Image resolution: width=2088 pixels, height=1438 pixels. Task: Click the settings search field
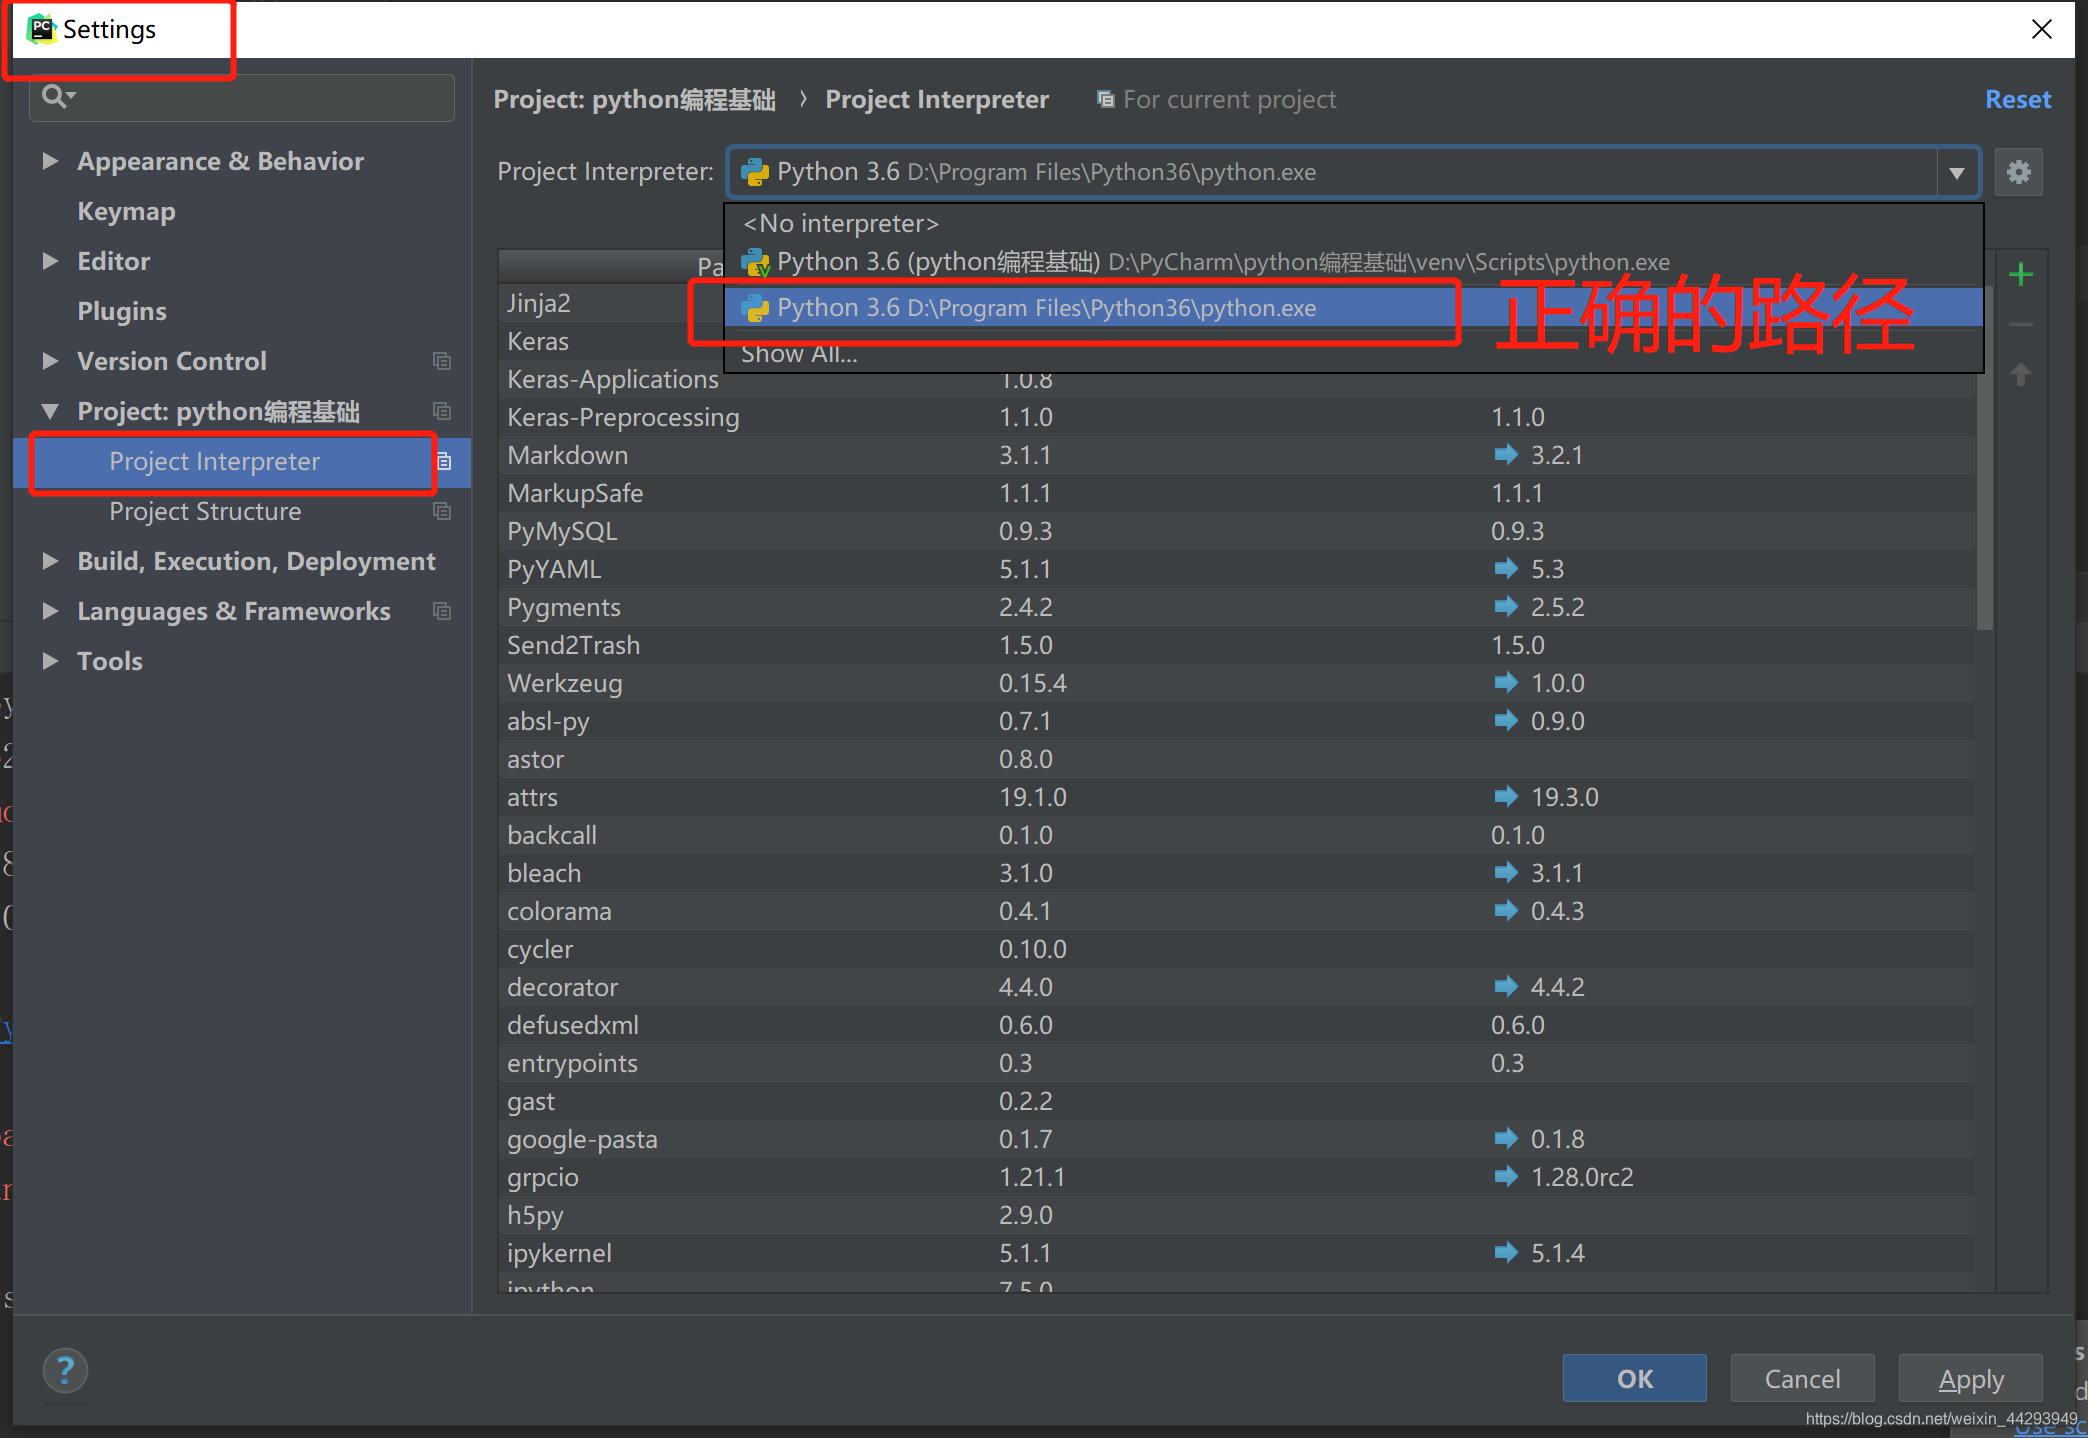242,97
